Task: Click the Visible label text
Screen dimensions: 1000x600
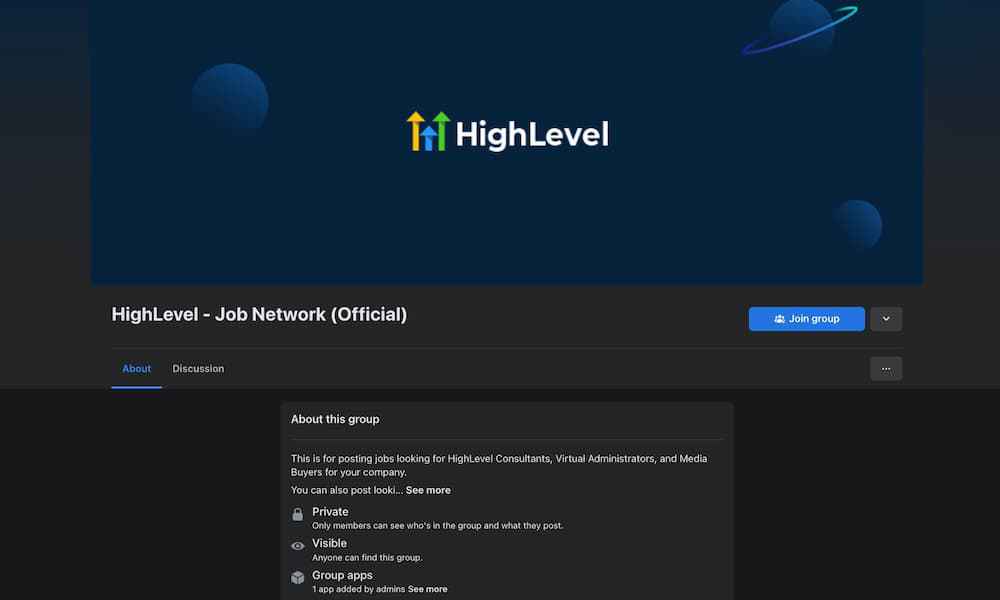Action: pos(330,543)
